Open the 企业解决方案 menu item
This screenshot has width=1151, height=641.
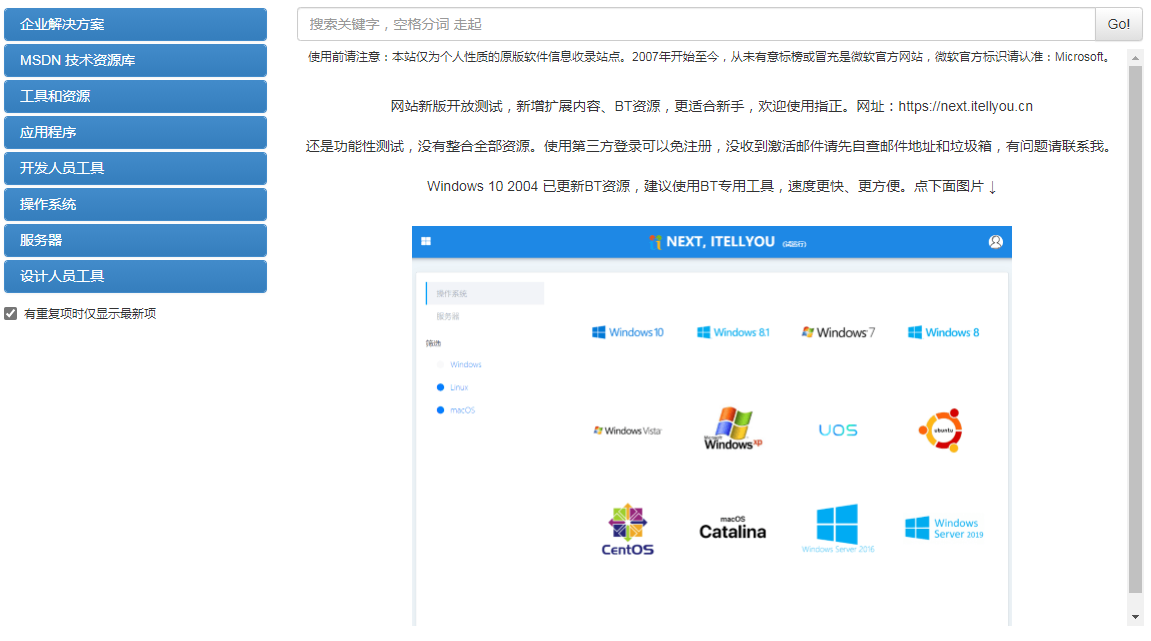point(135,24)
